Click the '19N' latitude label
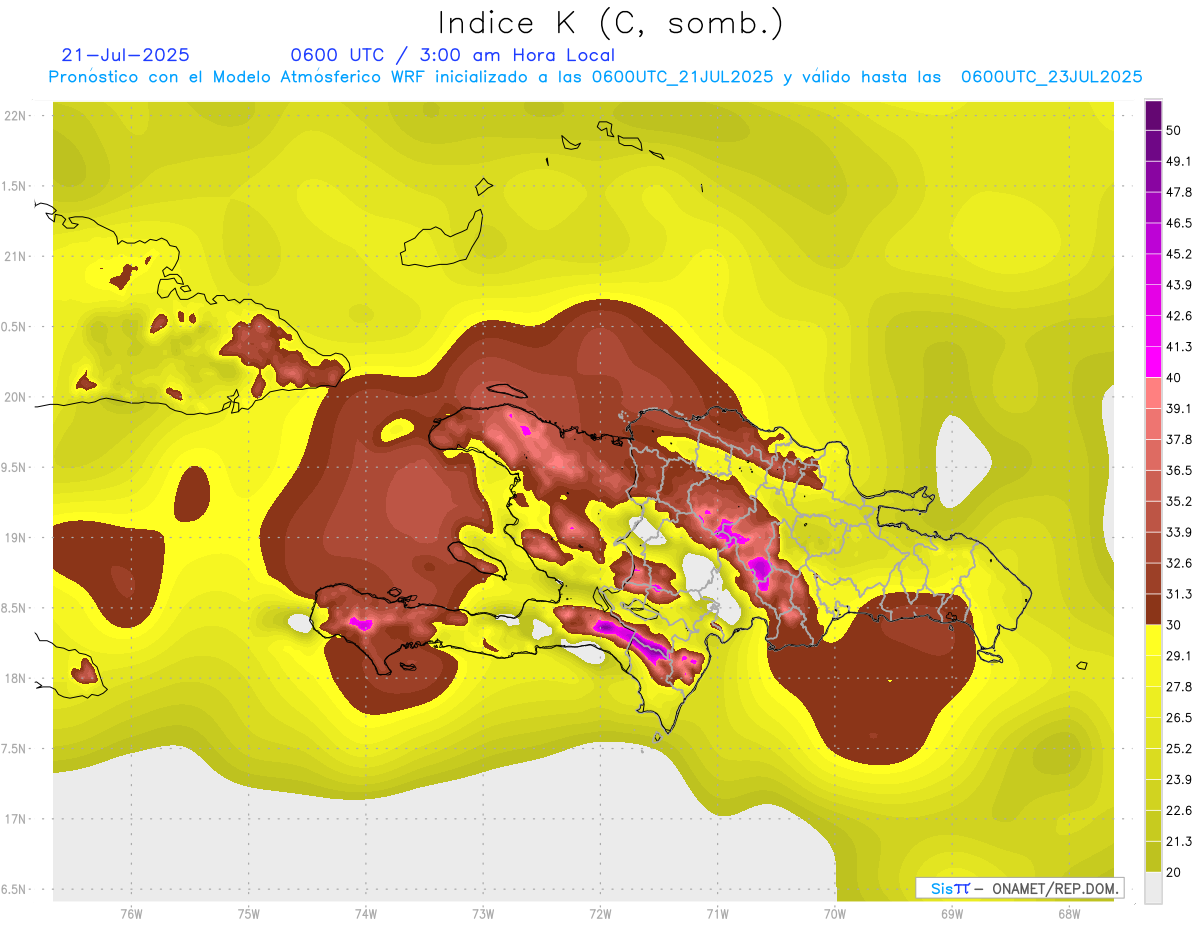Image resolution: width=1200 pixels, height=927 pixels. (15, 538)
